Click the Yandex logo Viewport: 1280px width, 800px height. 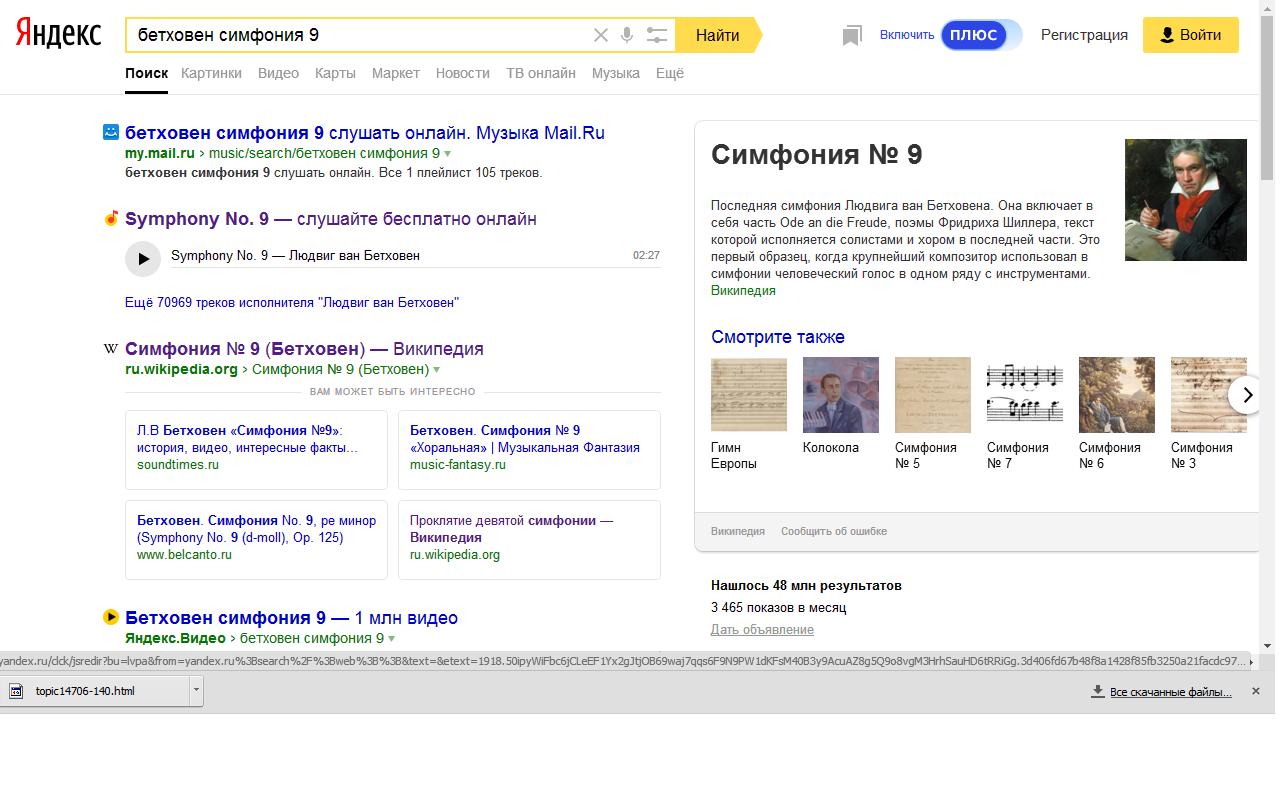tap(58, 34)
